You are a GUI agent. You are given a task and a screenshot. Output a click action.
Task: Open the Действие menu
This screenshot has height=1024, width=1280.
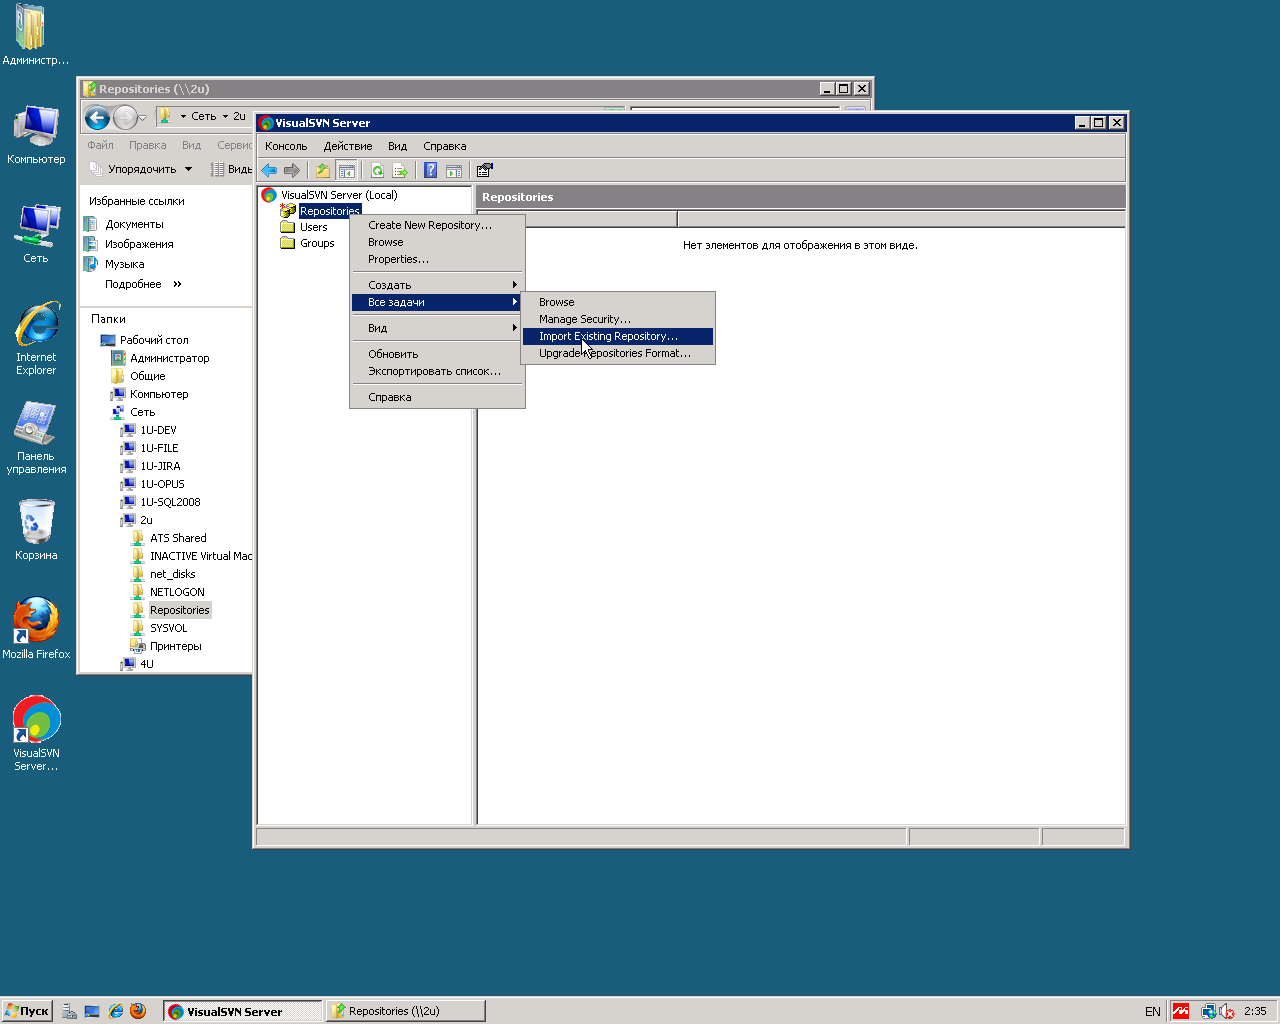click(x=348, y=146)
